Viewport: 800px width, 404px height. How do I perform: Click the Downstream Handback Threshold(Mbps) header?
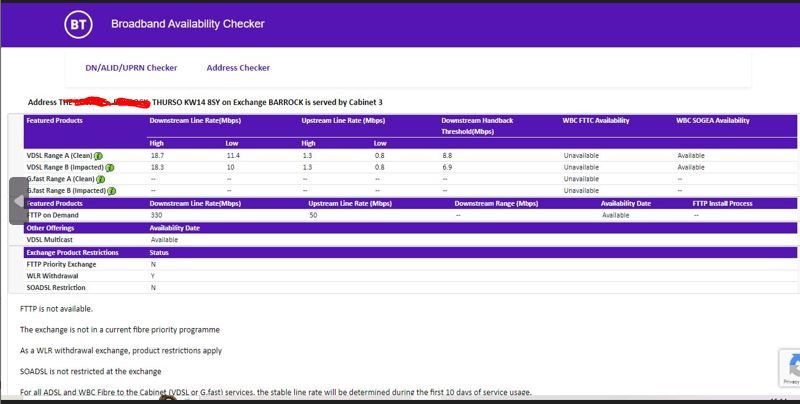click(x=477, y=126)
